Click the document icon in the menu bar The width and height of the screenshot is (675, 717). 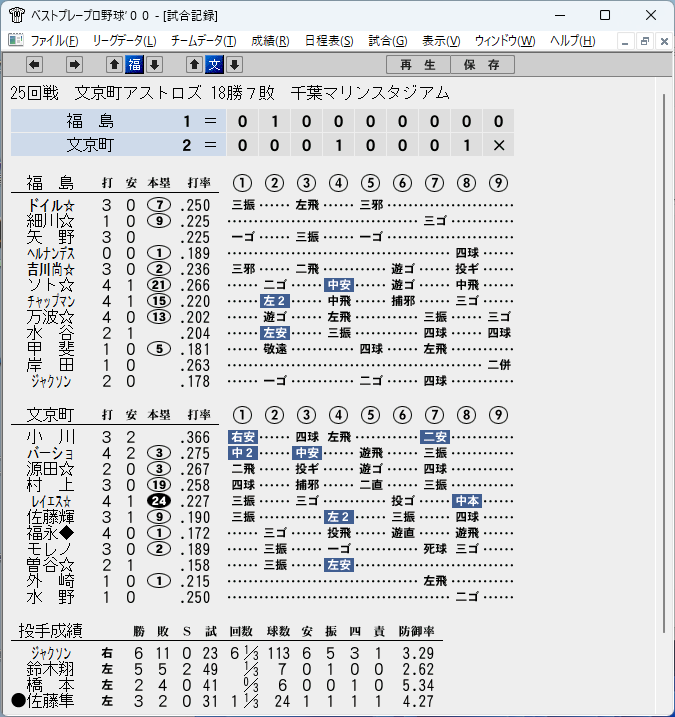tap(16, 40)
